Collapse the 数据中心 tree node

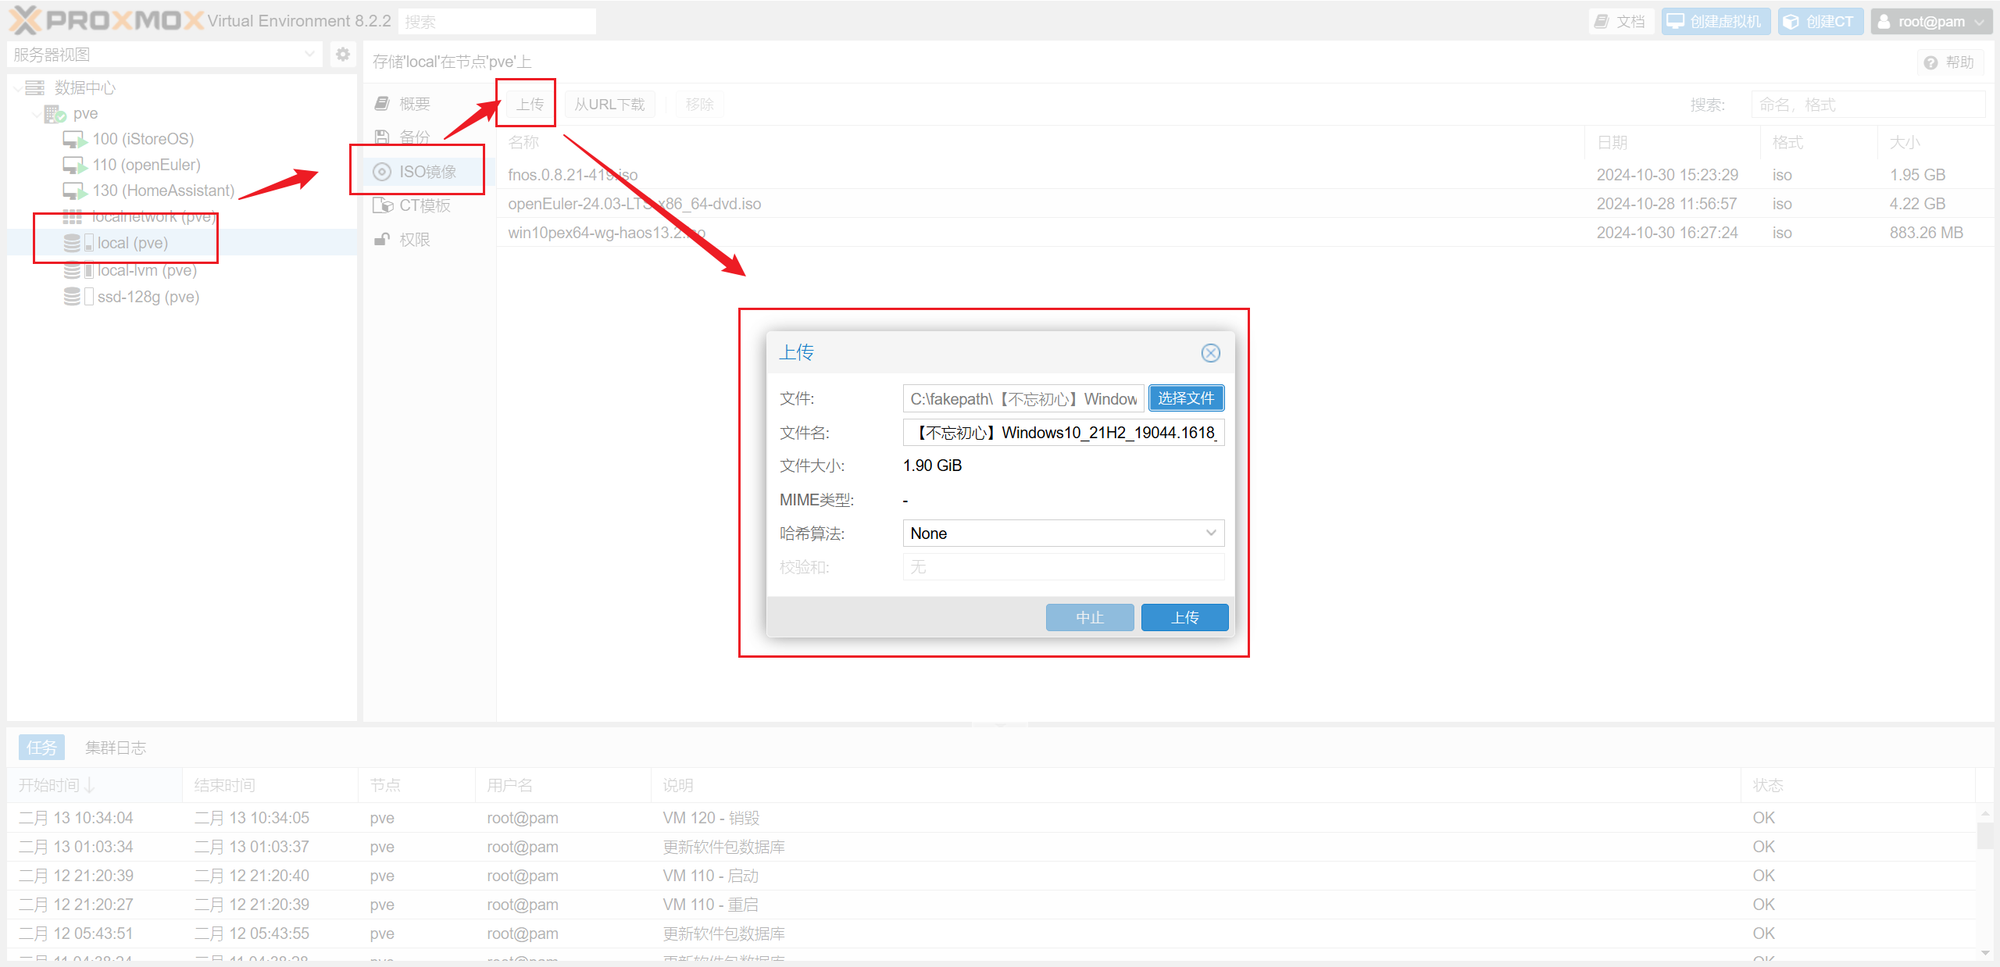point(19,88)
